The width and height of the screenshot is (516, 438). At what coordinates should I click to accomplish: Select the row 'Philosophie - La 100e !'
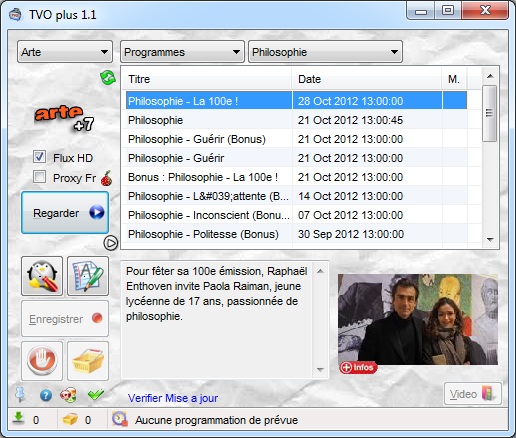tap(296, 101)
